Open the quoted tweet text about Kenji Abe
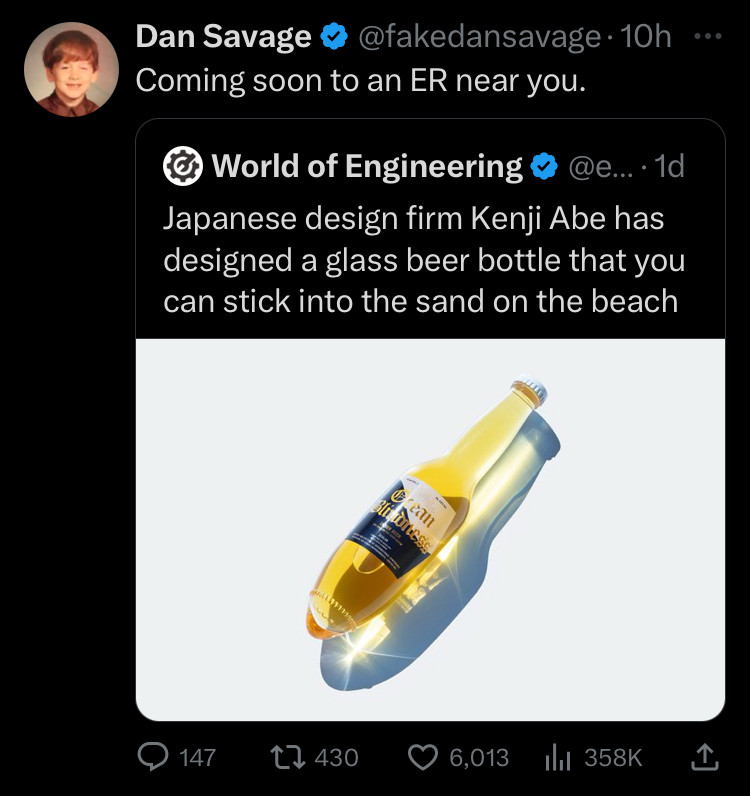This screenshot has height=796, width=750. click(424, 258)
